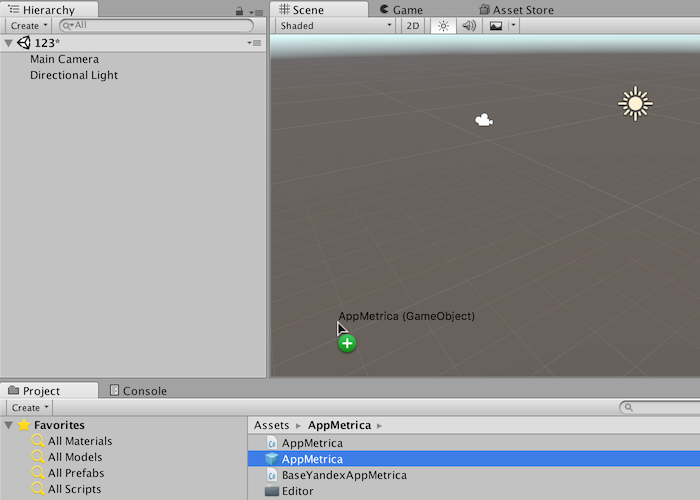Click the C# icon of AppMetrica script
The width and height of the screenshot is (700, 500).
pos(271,443)
